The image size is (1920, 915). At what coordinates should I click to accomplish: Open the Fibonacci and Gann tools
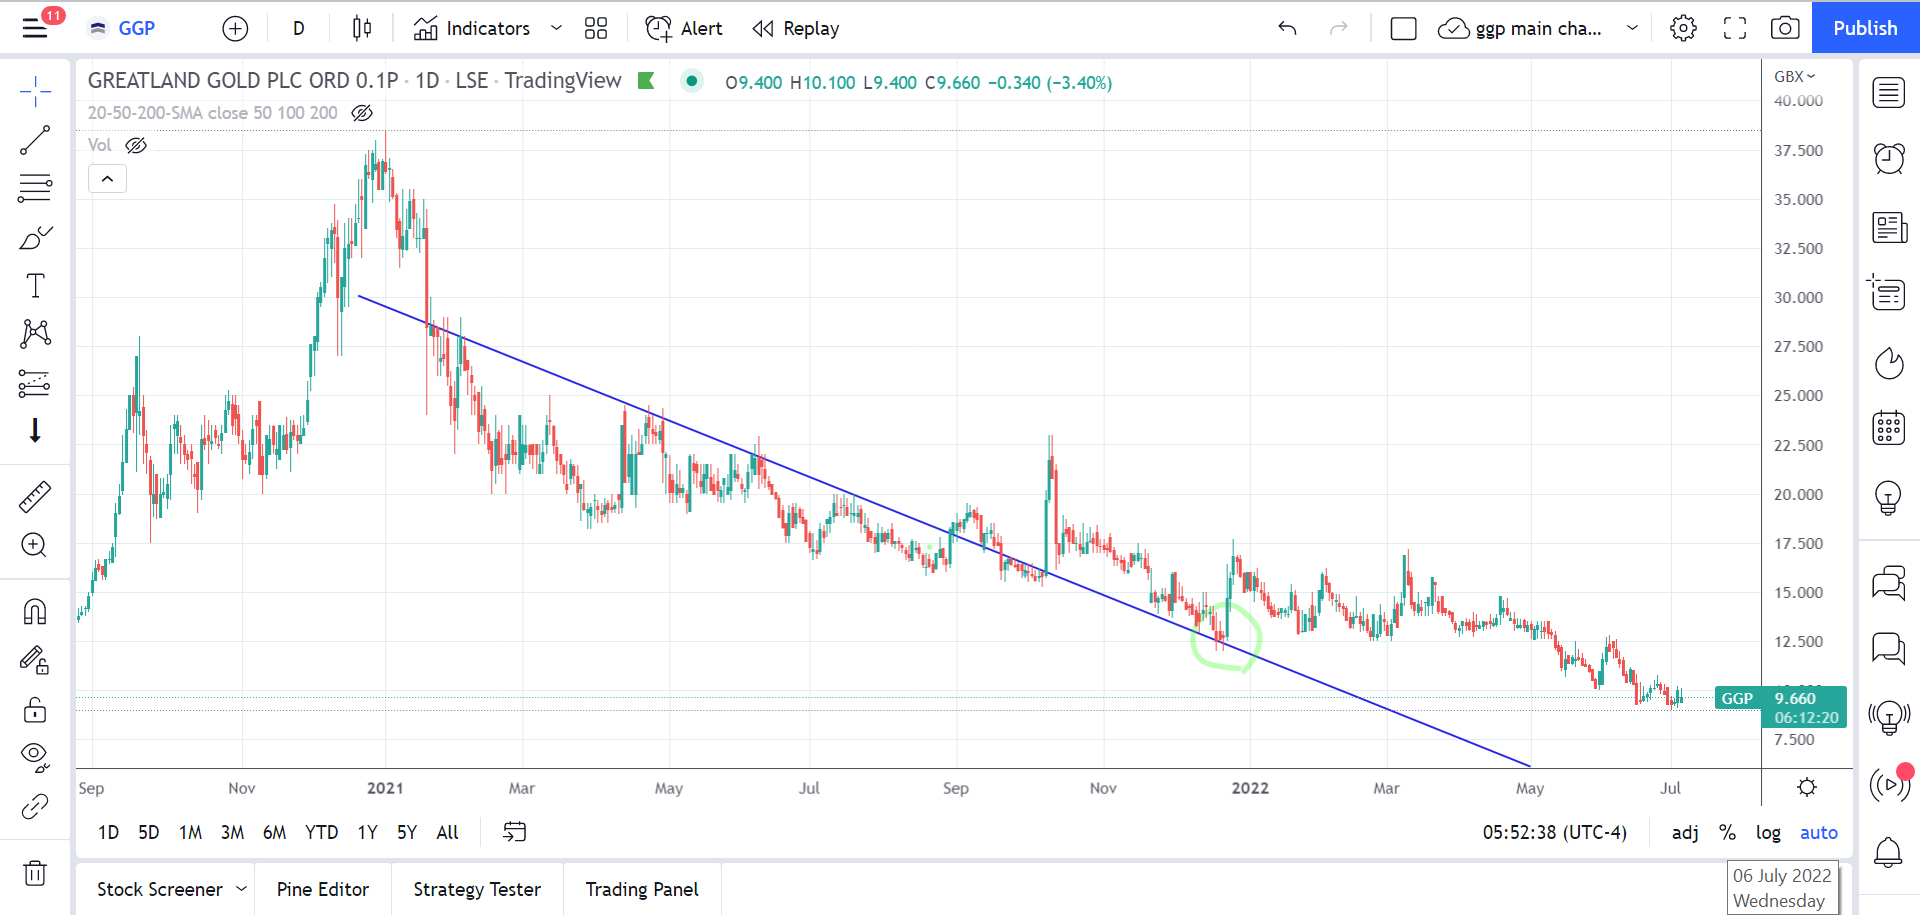coord(35,188)
